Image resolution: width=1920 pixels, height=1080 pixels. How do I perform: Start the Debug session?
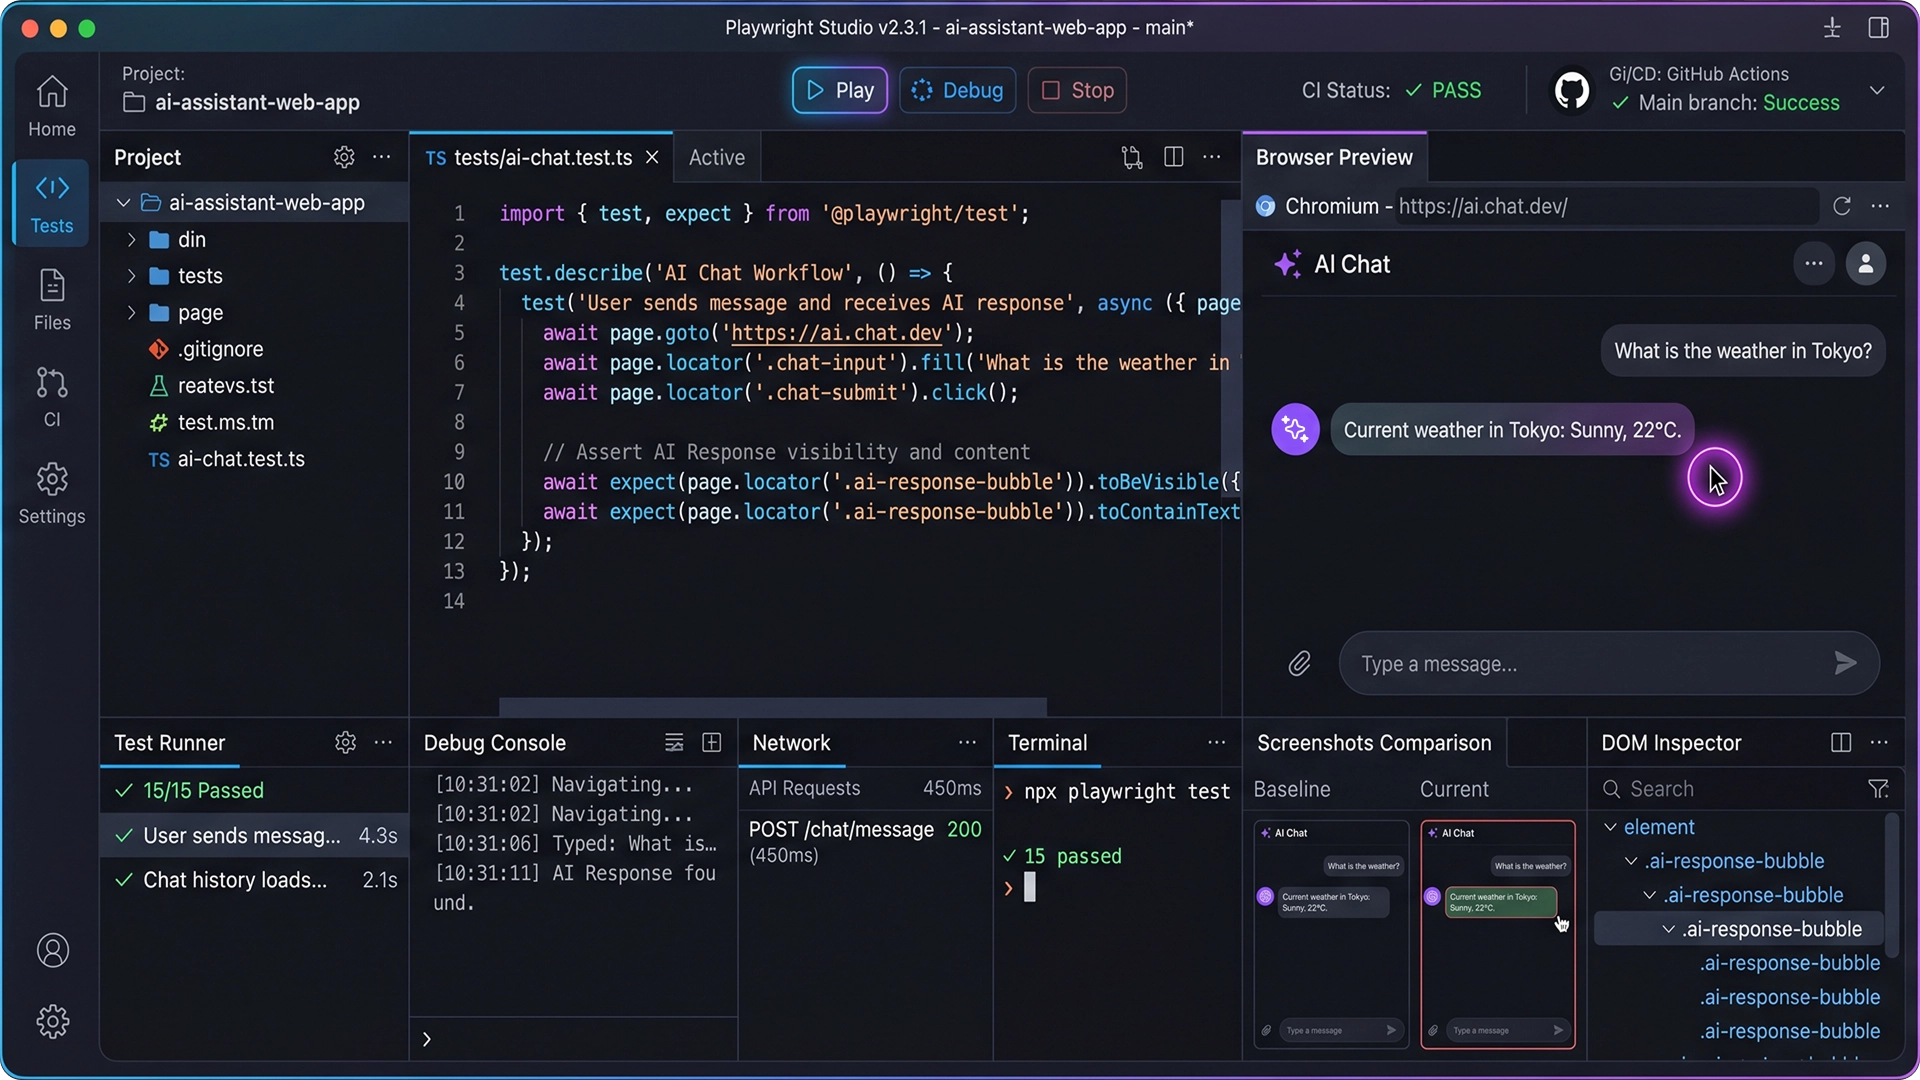pyautogui.click(x=958, y=90)
